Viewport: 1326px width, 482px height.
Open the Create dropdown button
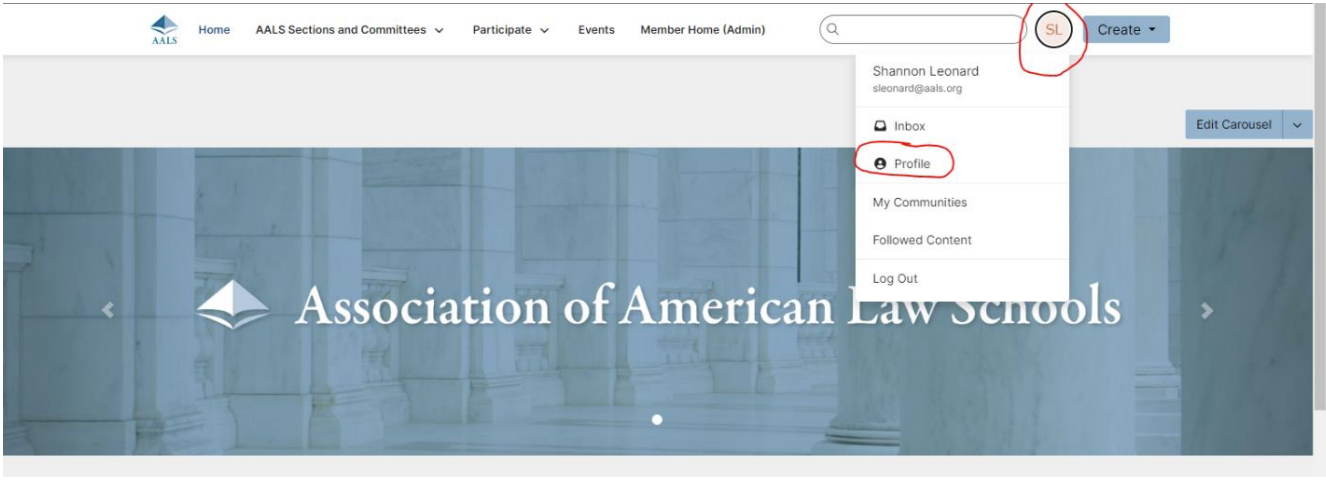(x=1127, y=30)
